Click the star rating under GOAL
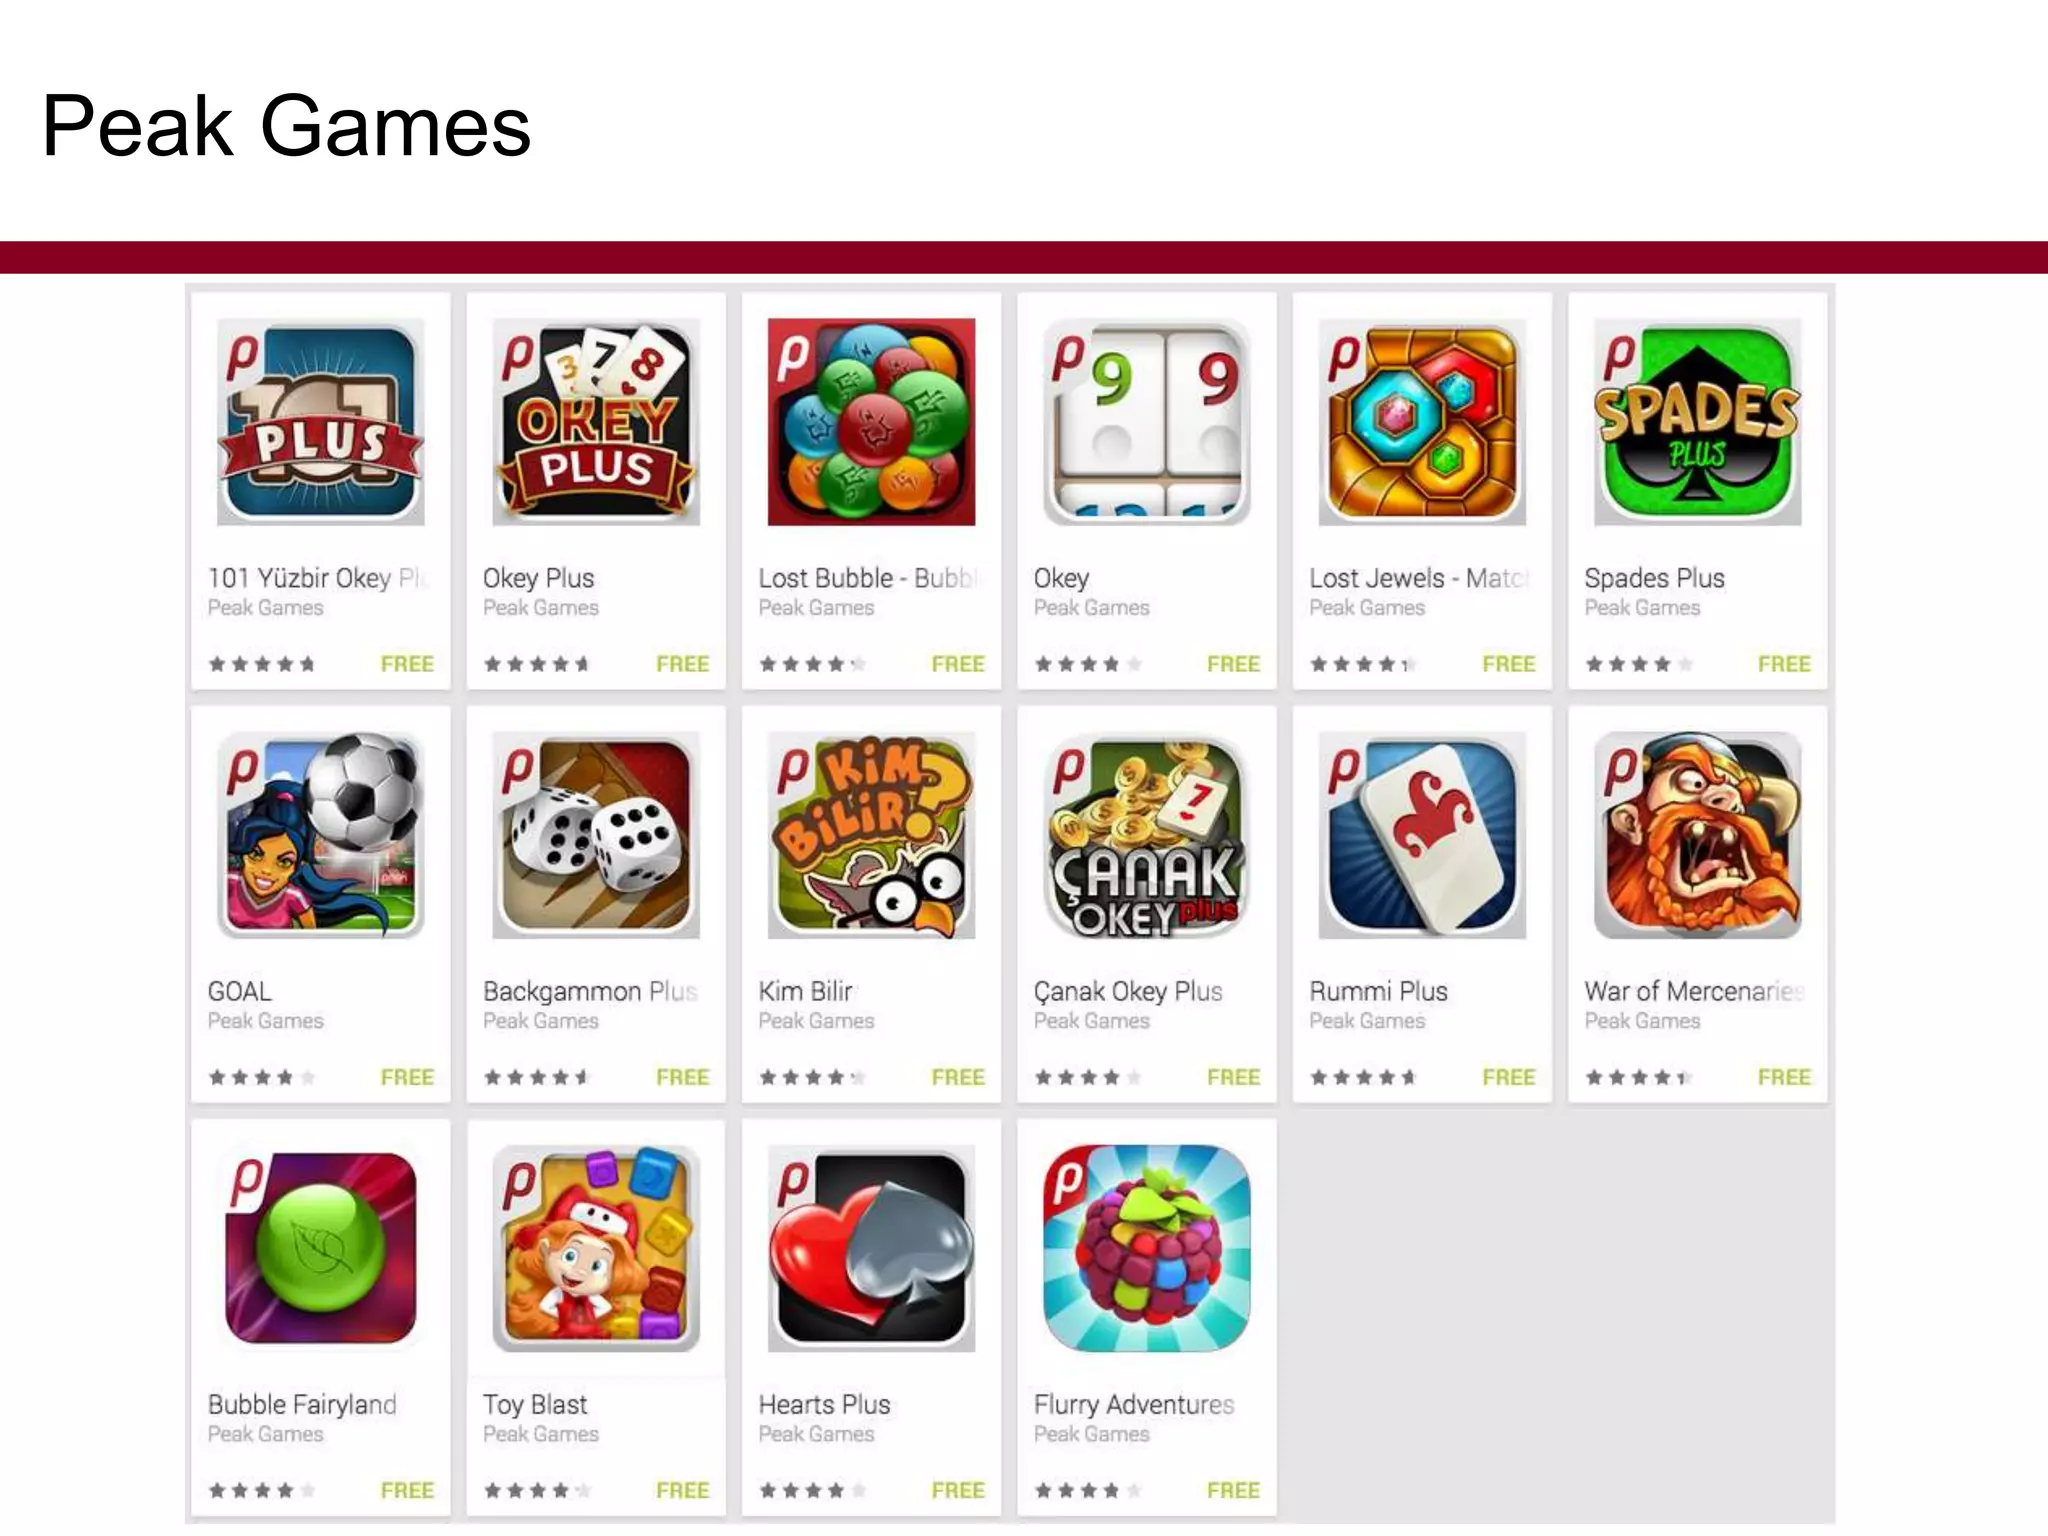The width and height of the screenshot is (2048, 1536). tap(261, 1077)
